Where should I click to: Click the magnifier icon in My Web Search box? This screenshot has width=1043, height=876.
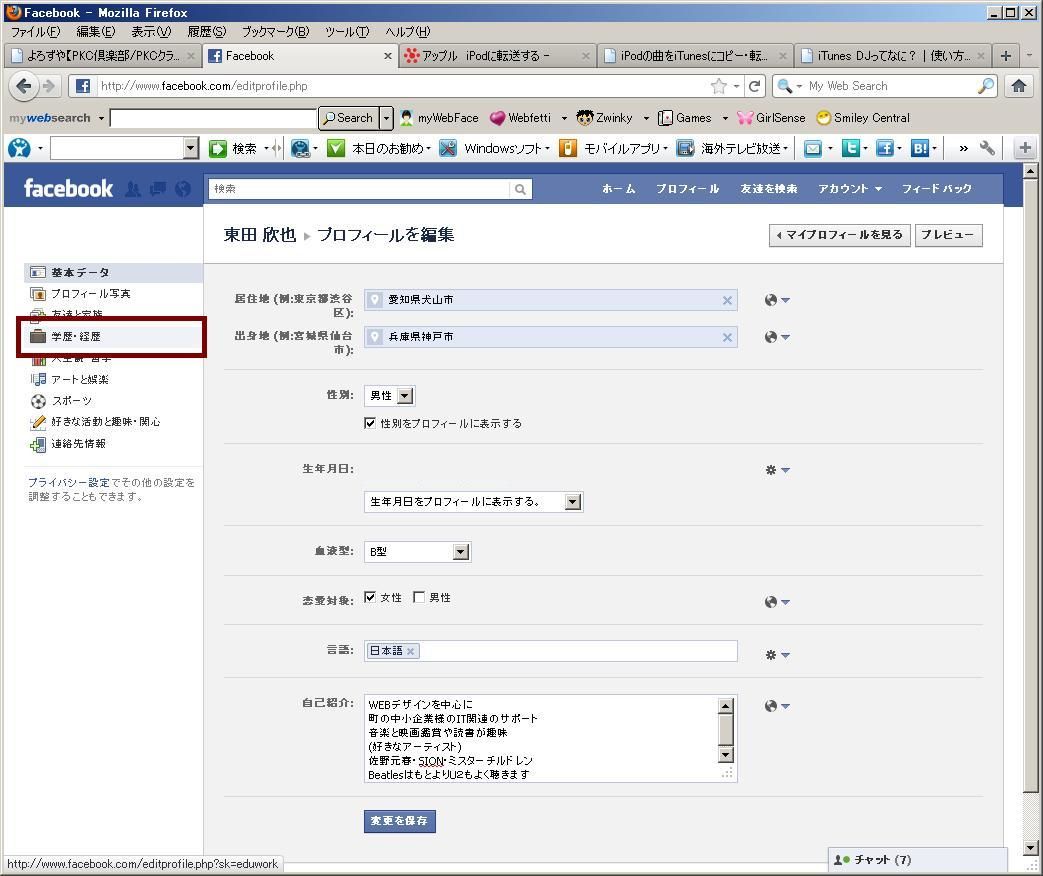click(986, 86)
